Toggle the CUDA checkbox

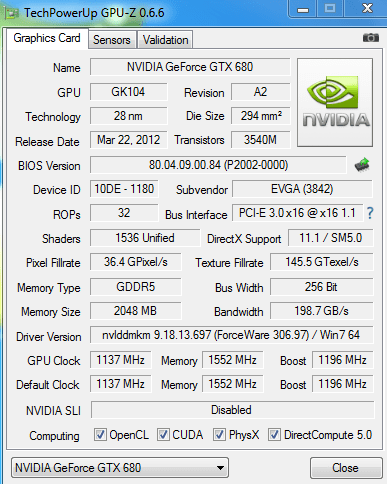(163, 435)
